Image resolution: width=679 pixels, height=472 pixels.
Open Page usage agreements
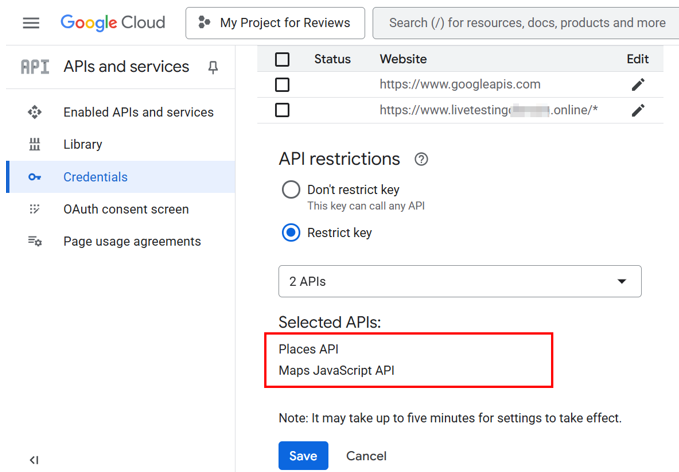[x=132, y=241]
